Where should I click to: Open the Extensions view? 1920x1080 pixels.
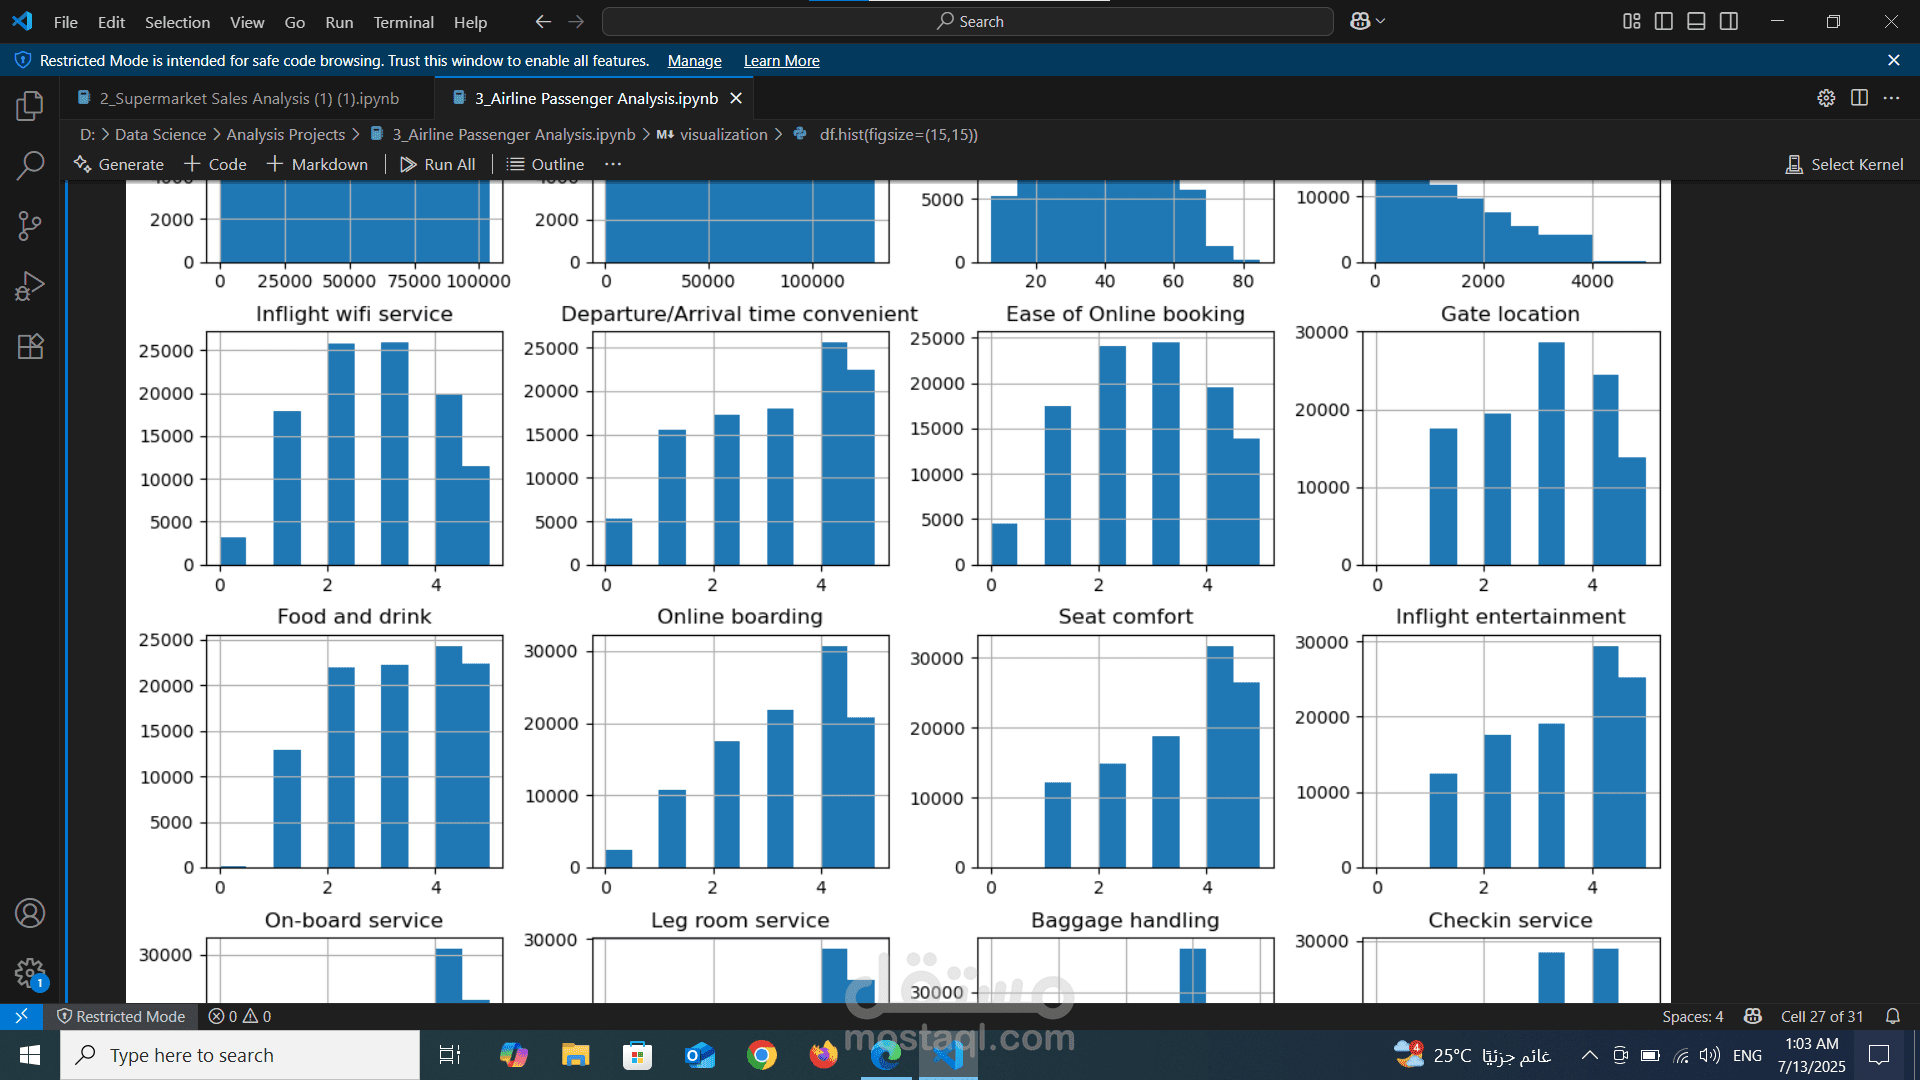pyautogui.click(x=30, y=346)
